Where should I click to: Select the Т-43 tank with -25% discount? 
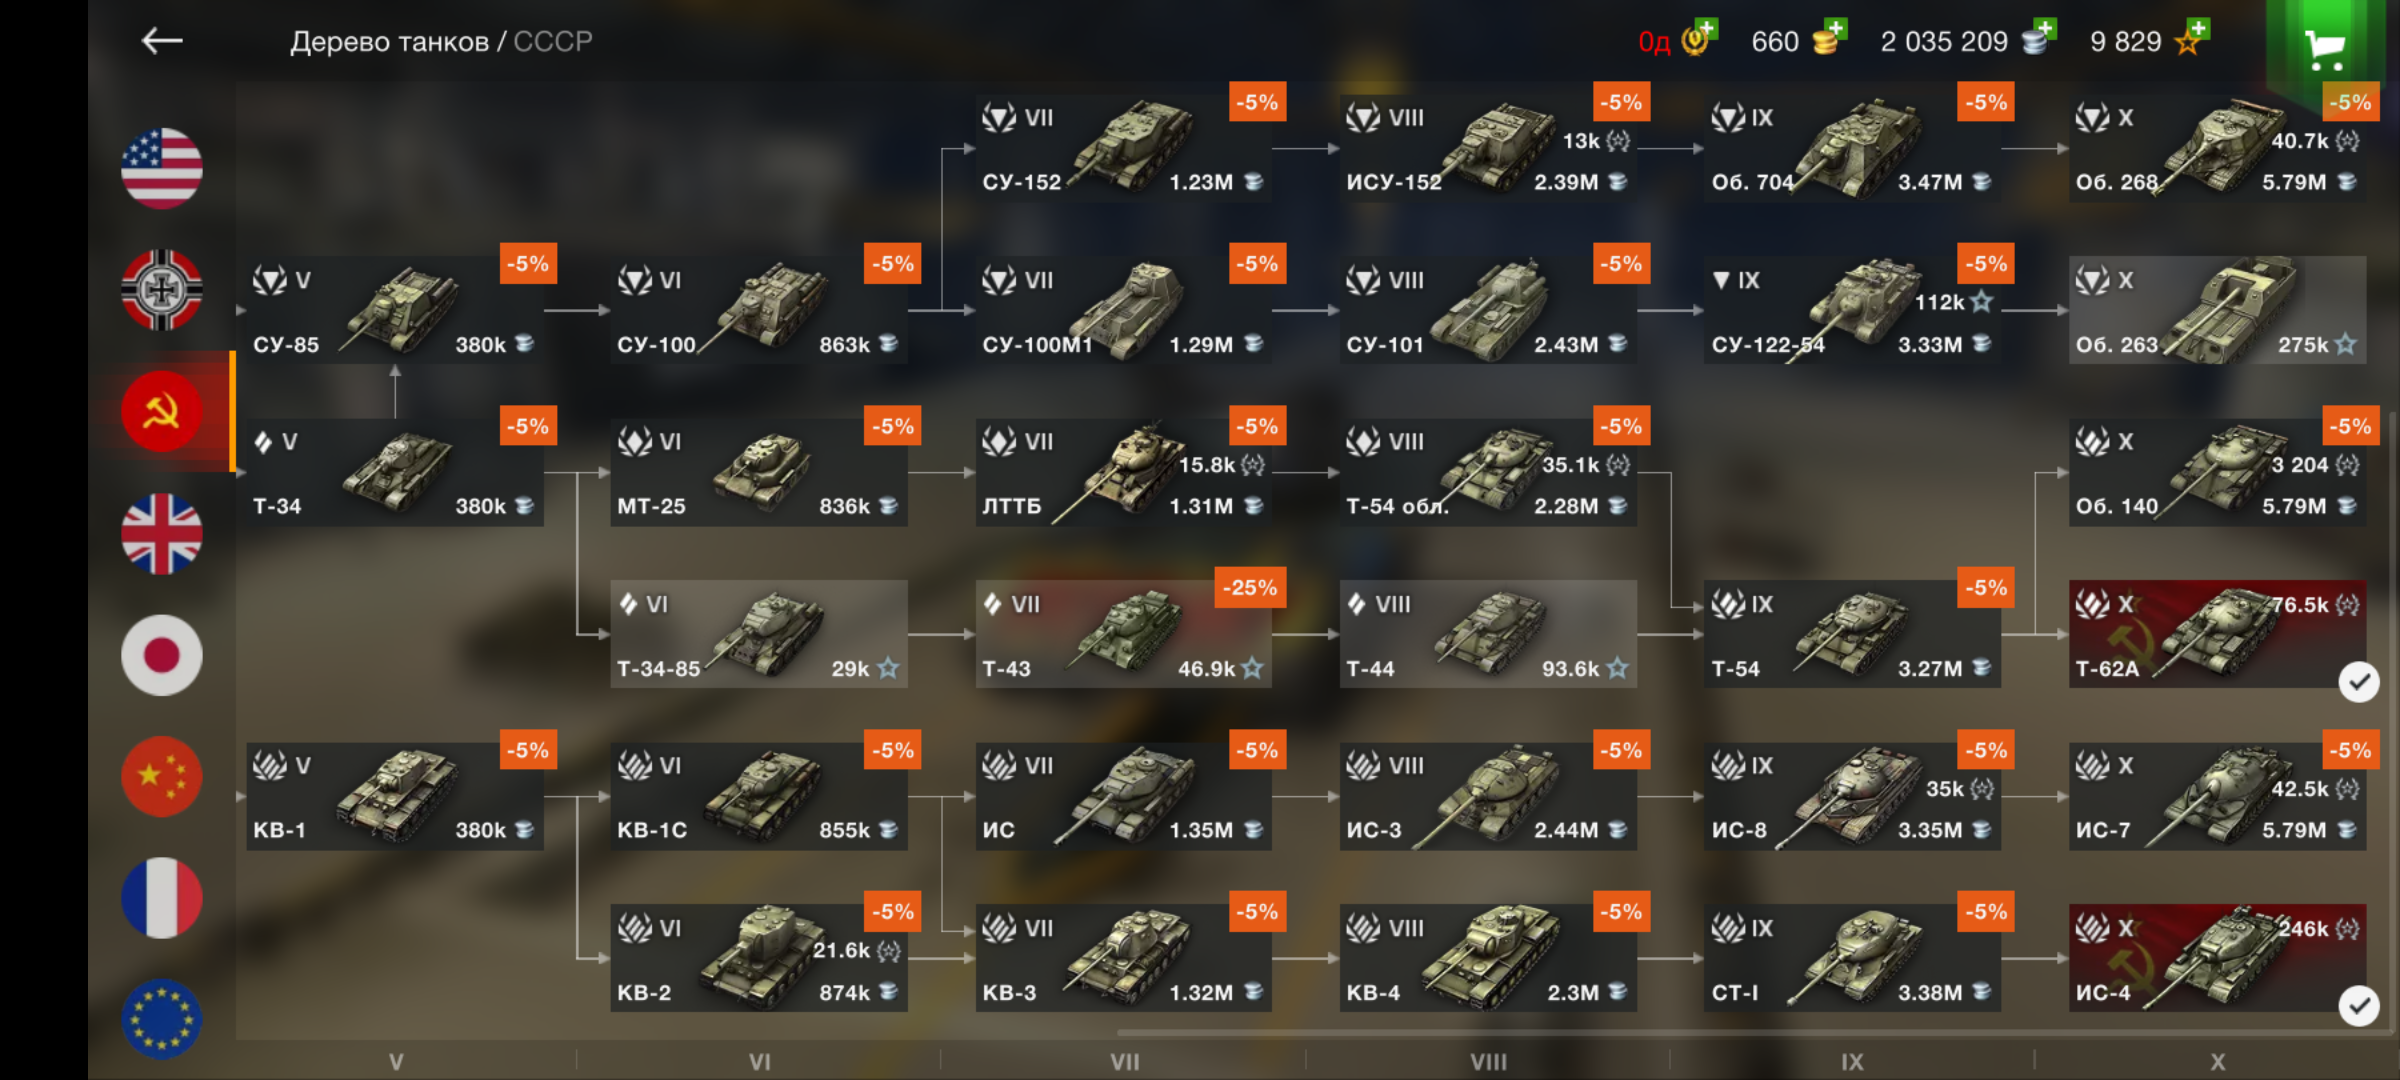tap(1124, 634)
